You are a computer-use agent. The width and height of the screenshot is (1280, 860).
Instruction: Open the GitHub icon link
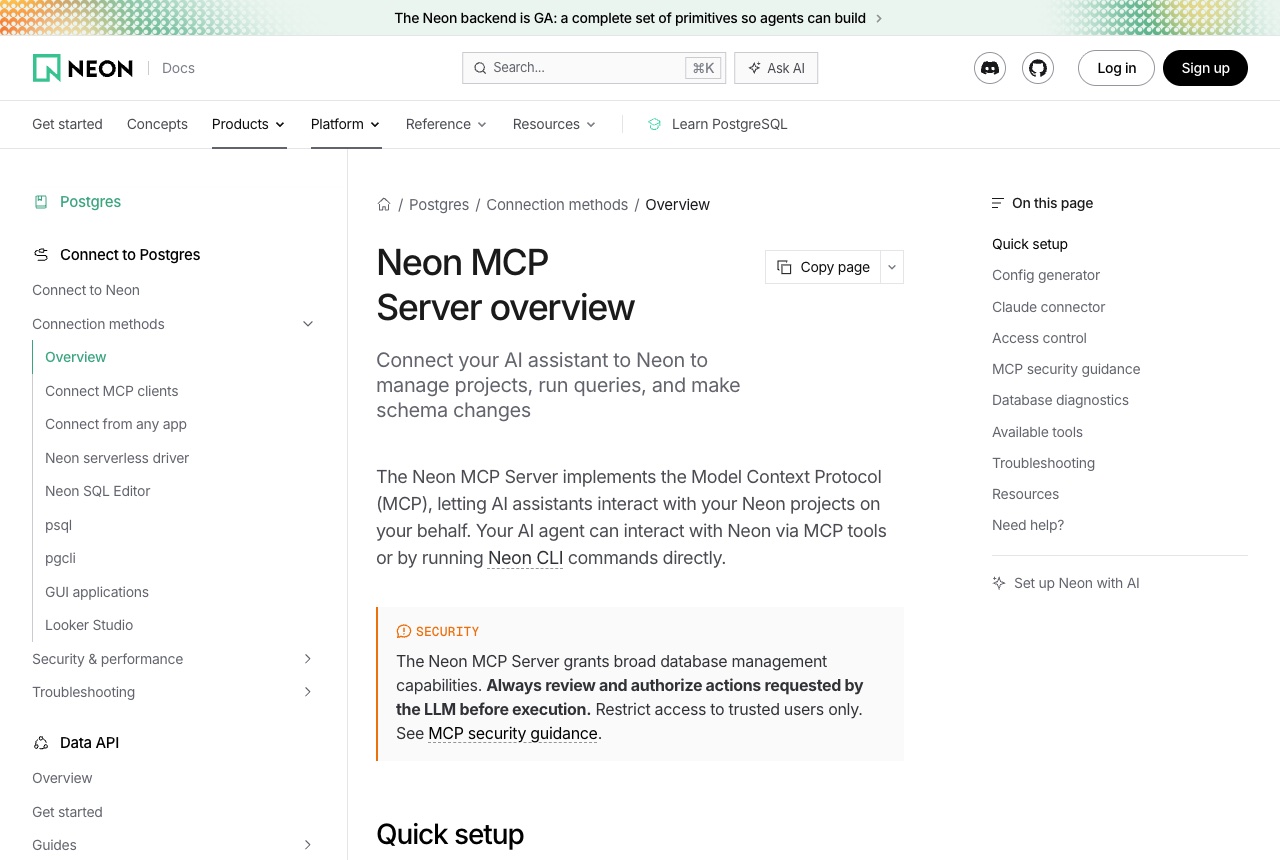[1038, 68]
